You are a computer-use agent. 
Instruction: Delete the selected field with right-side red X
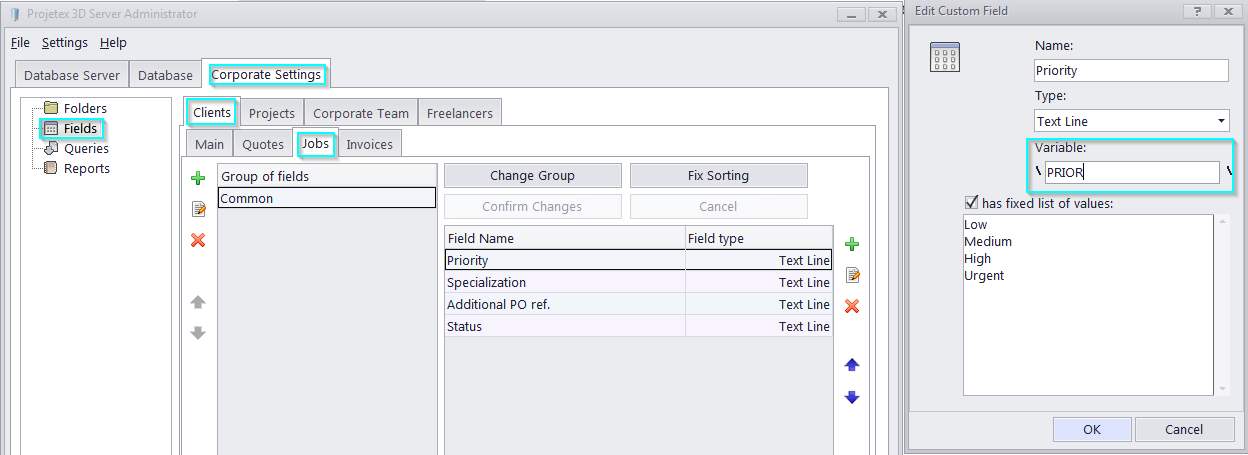pyautogui.click(x=852, y=306)
